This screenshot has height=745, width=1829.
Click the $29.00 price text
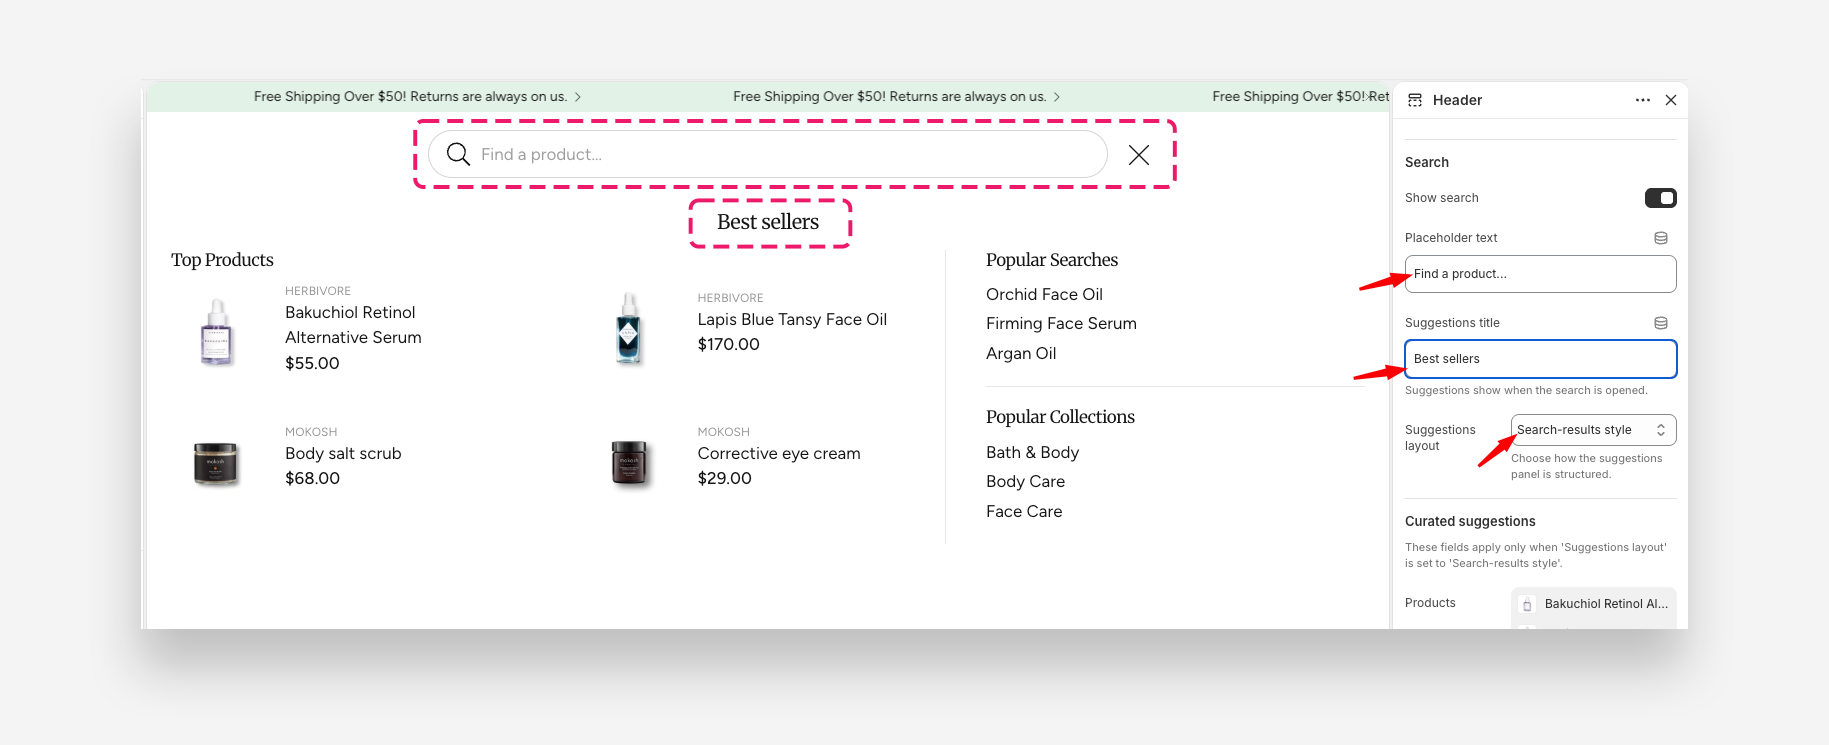pyautogui.click(x=724, y=478)
